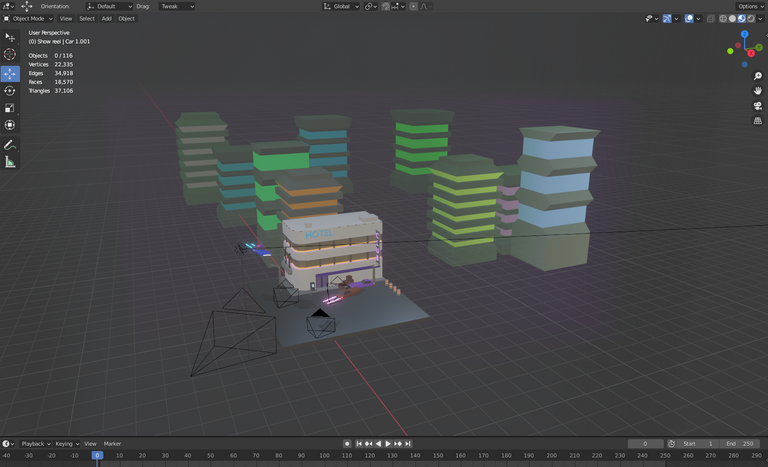
Task: Choose the Rotate tool
Action: 10,91
